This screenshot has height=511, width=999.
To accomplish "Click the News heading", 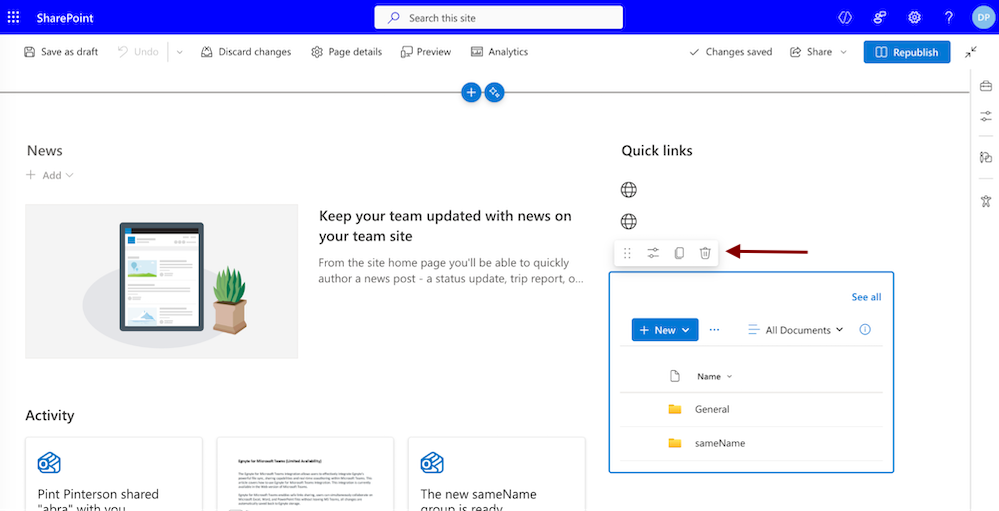I will click(45, 151).
